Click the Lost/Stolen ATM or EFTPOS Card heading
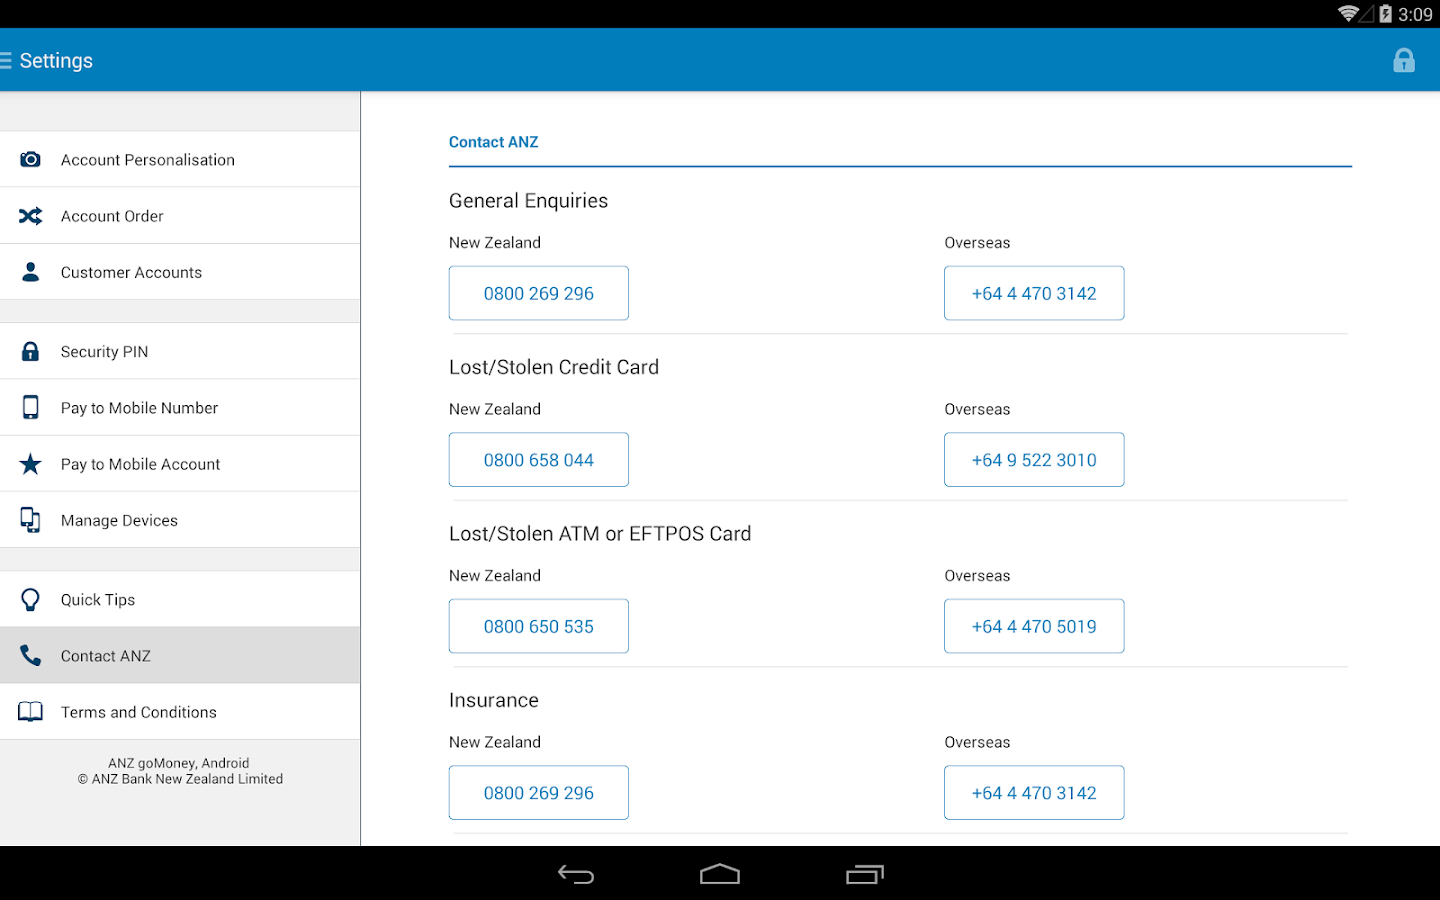The height and width of the screenshot is (900, 1440). point(600,534)
